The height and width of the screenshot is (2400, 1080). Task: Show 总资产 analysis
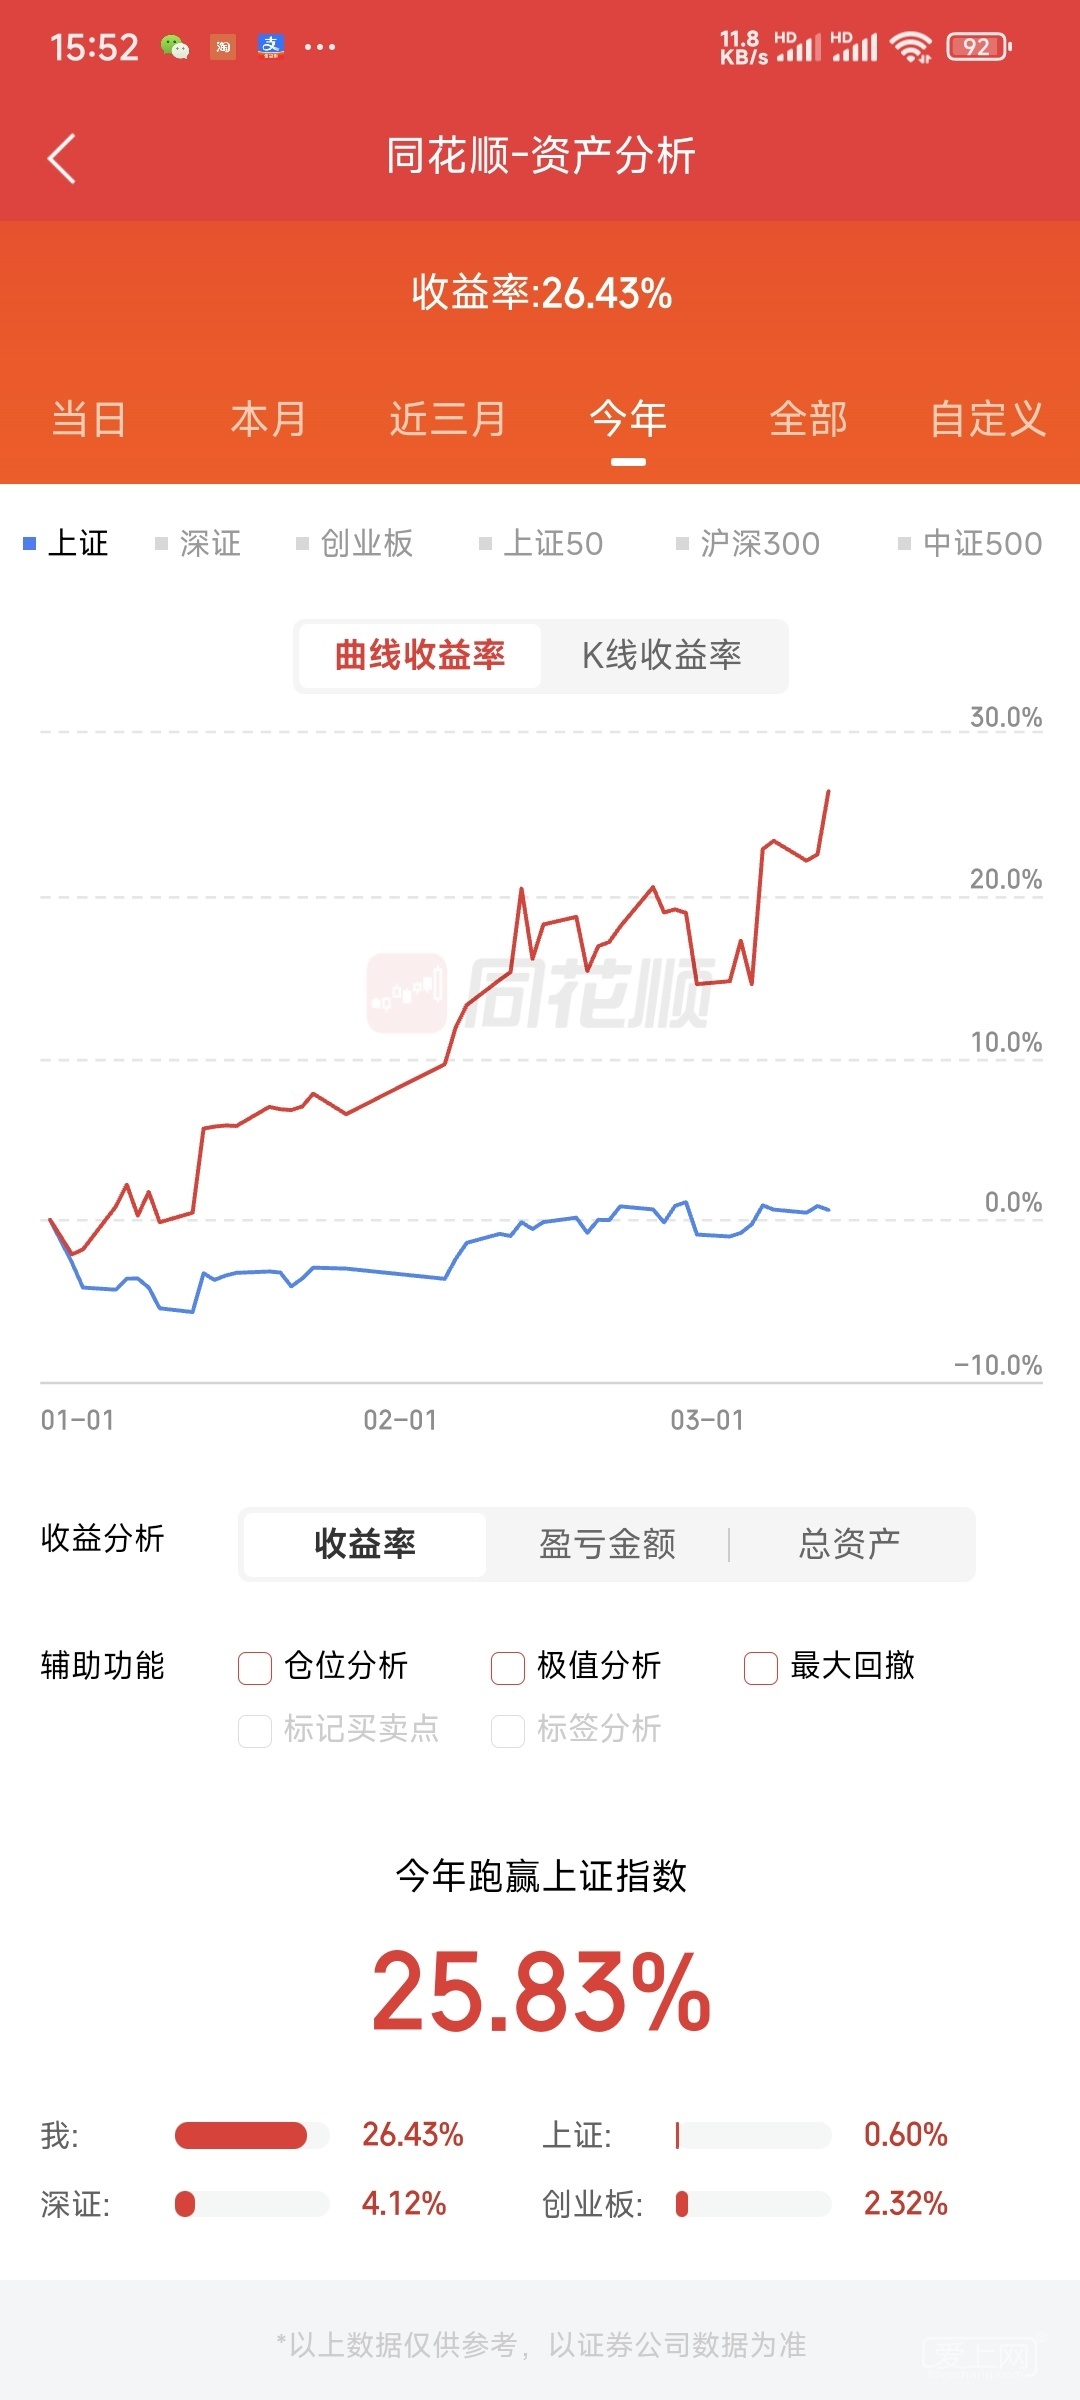tap(850, 1544)
